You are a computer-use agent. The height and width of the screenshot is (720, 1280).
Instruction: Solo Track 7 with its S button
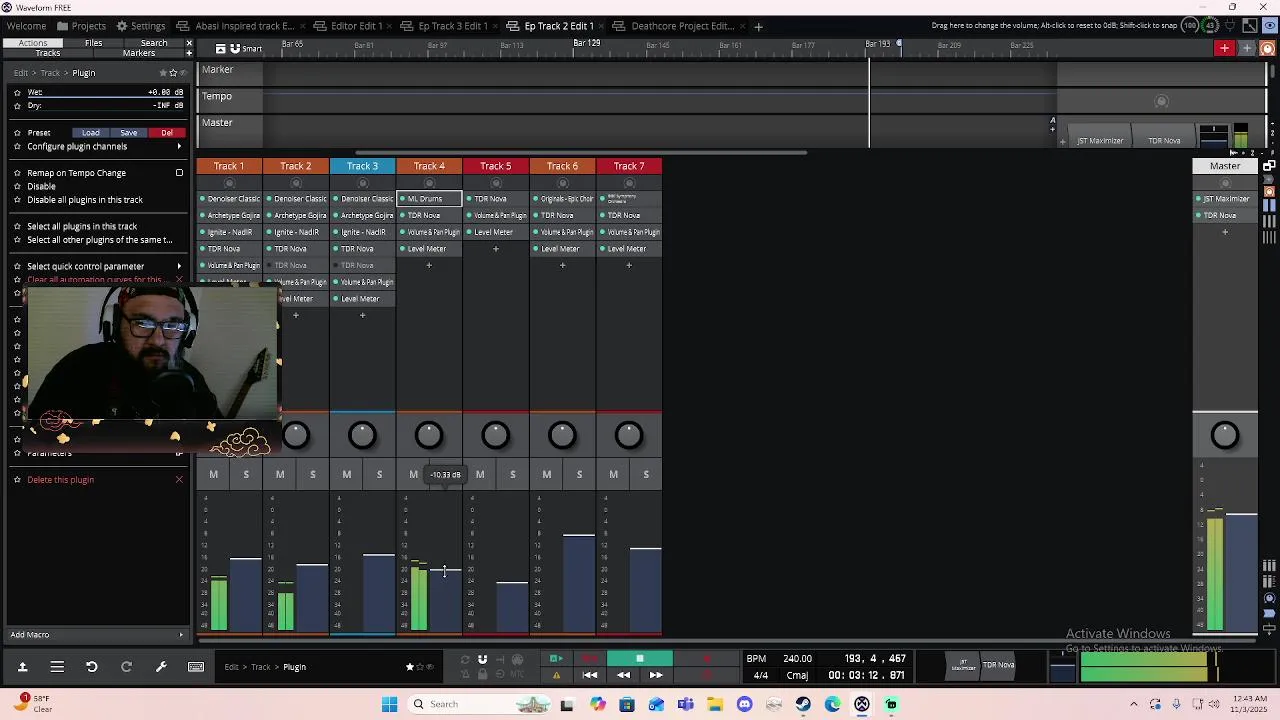646,474
